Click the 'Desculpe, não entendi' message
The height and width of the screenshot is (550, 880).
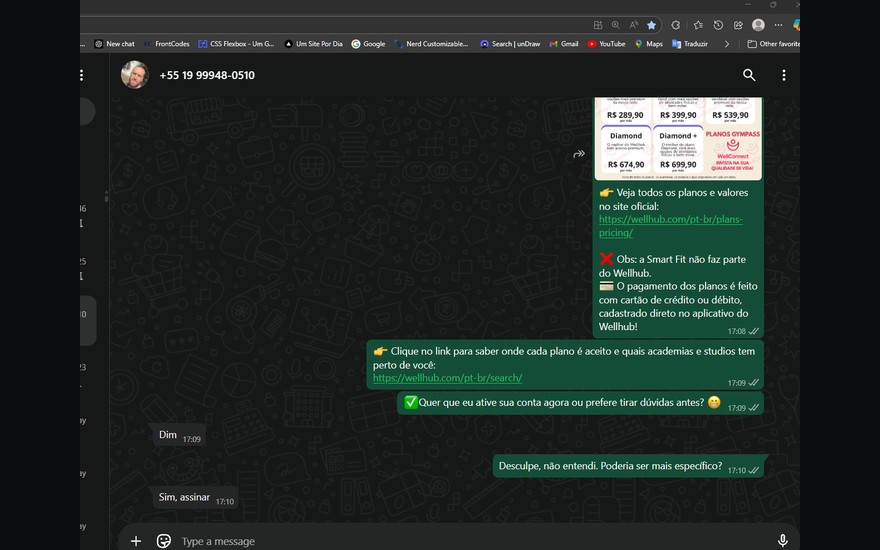point(628,466)
